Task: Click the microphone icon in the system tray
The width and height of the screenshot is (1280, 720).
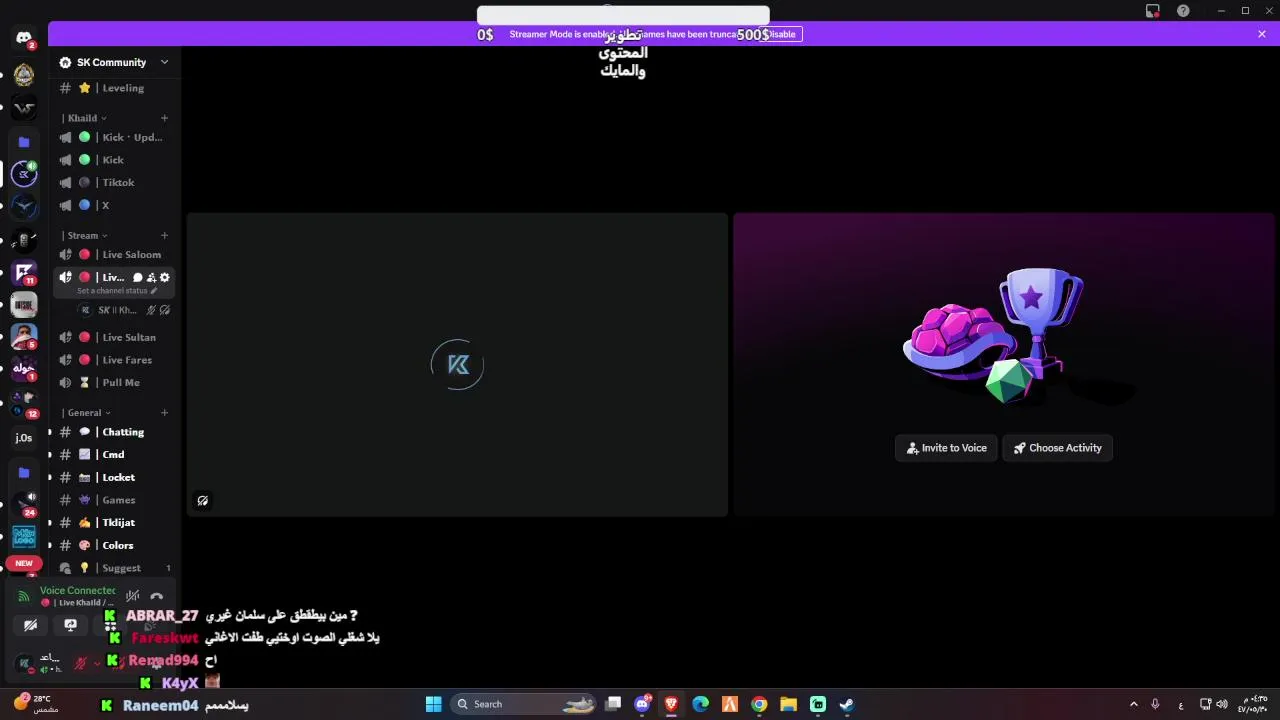Action: [1155, 704]
